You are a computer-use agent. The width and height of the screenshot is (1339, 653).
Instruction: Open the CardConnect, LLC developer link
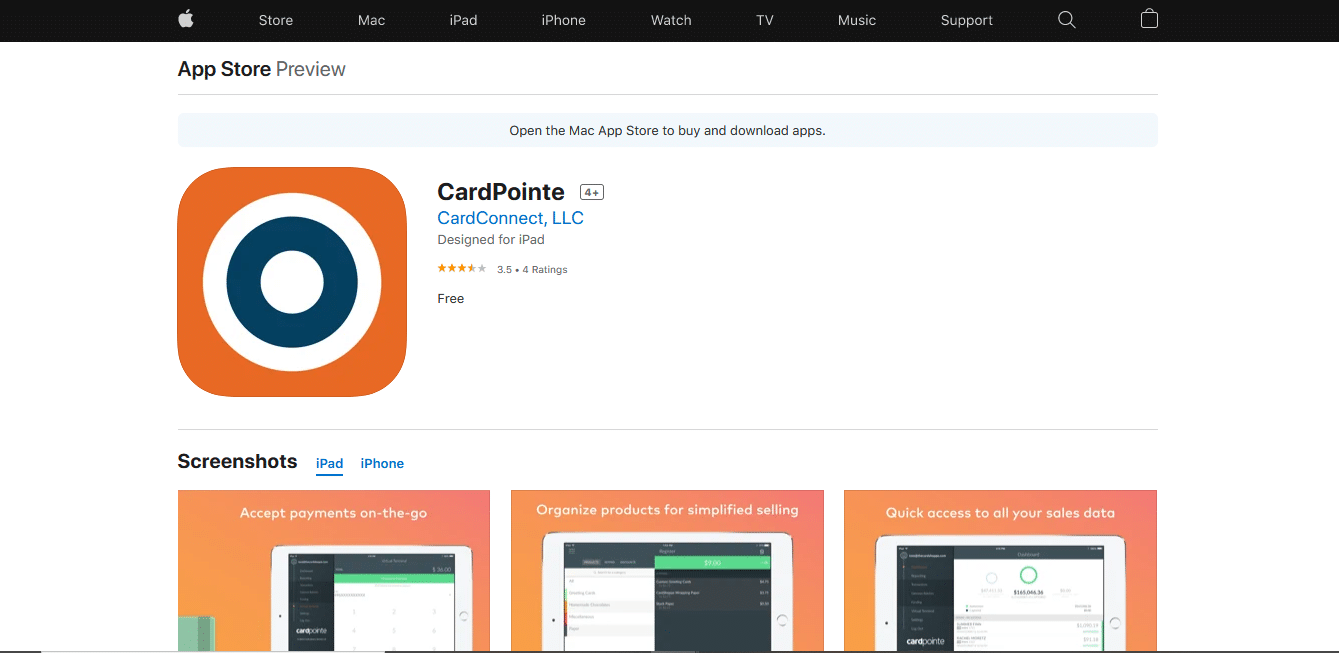pyautogui.click(x=510, y=218)
